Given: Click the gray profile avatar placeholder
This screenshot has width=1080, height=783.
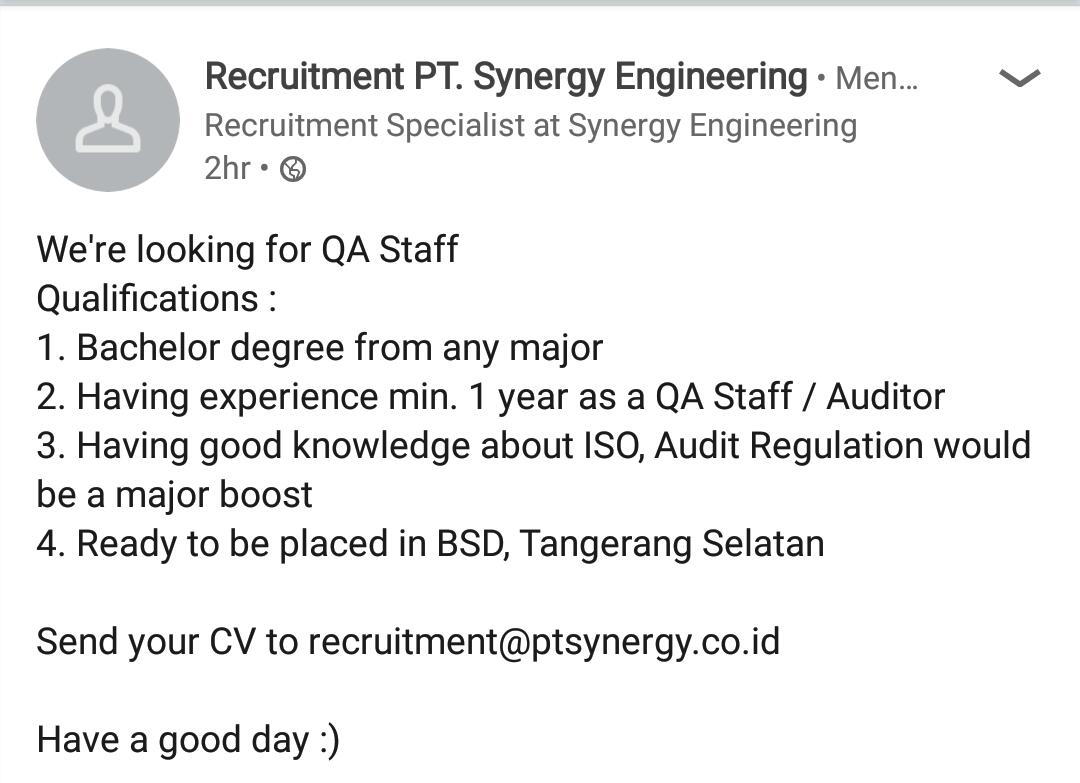Looking at the screenshot, I should pos(108,120).
